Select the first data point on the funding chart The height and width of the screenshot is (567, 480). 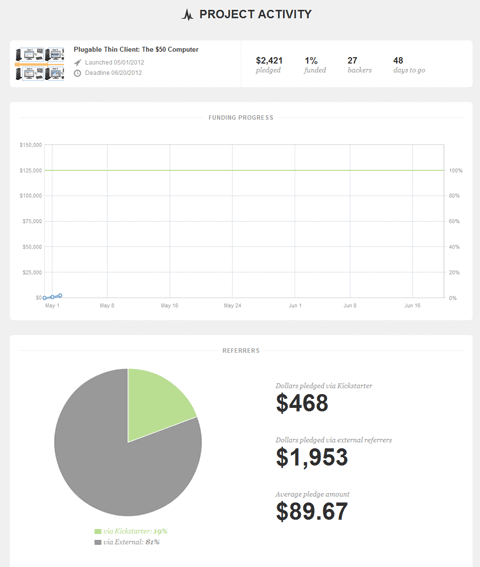coord(45,298)
